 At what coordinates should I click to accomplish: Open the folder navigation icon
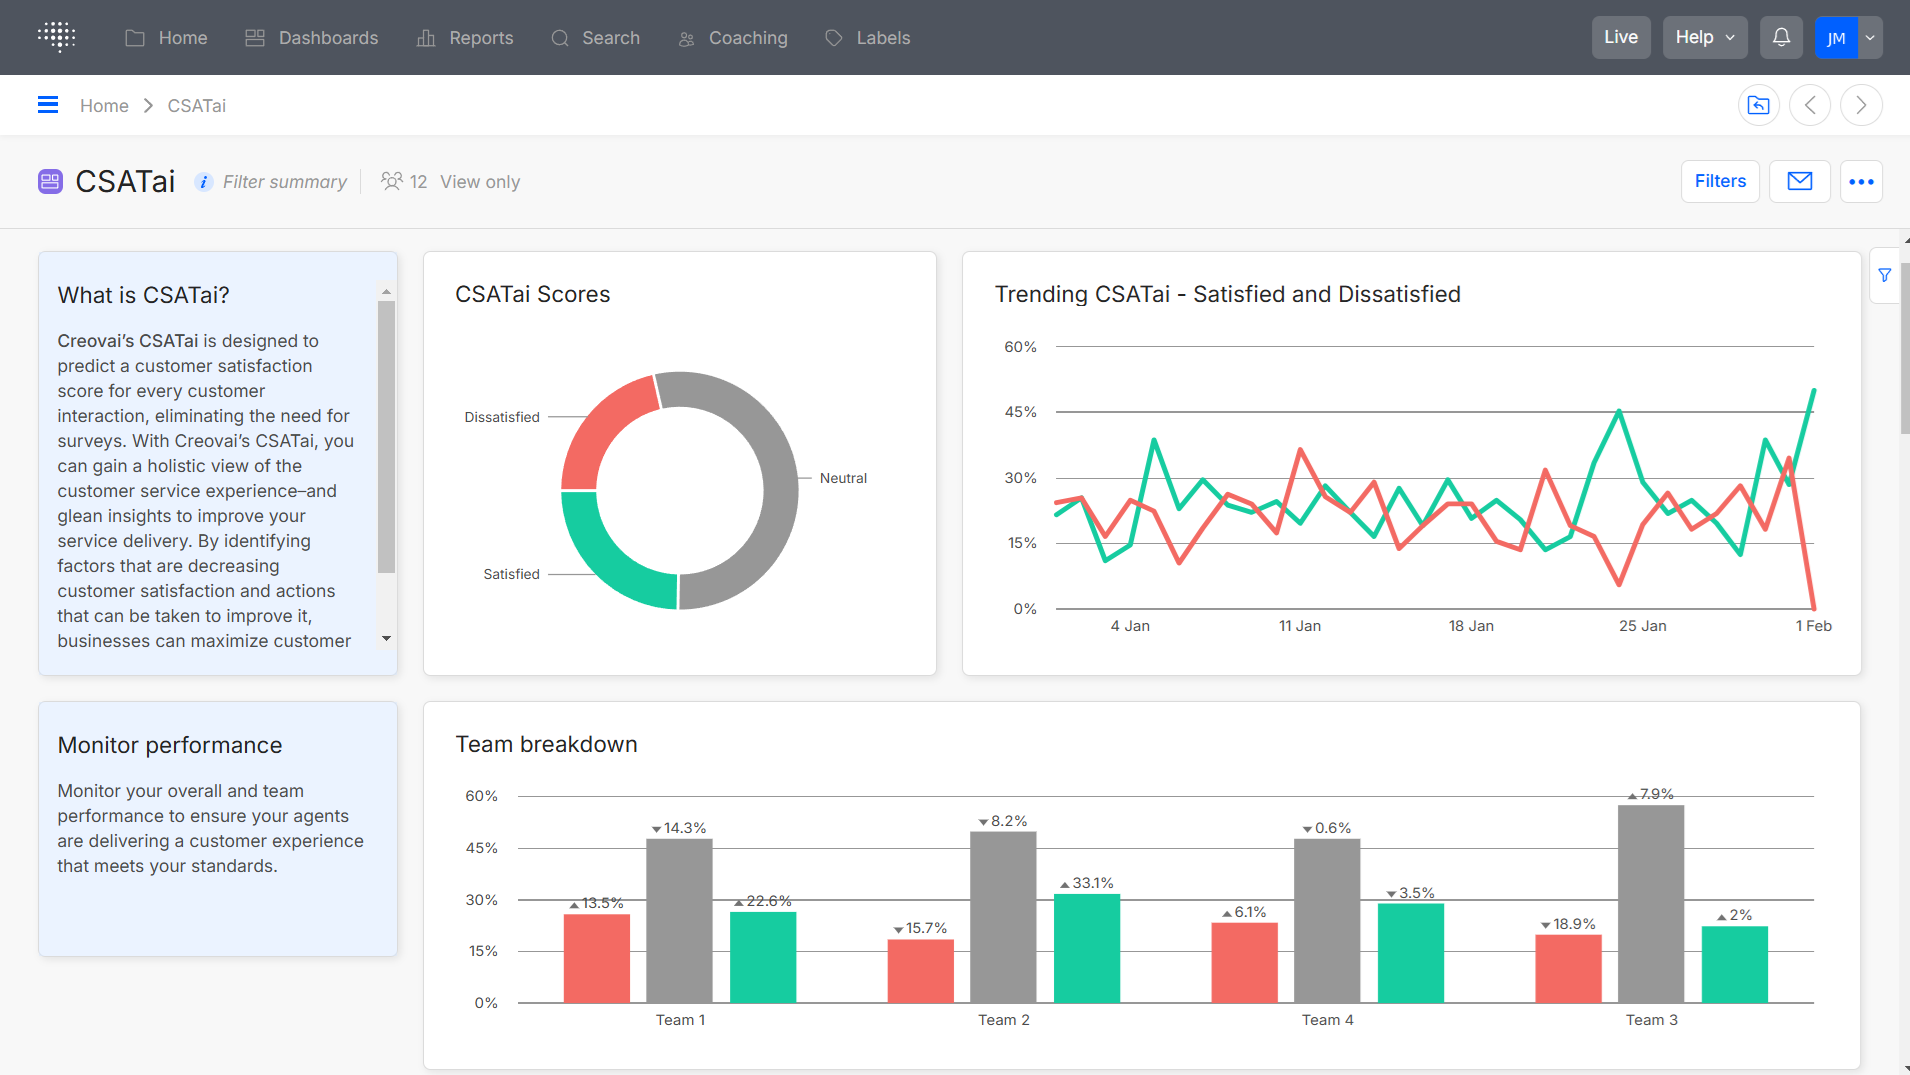pyautogui.click(x=1758, y=105)
